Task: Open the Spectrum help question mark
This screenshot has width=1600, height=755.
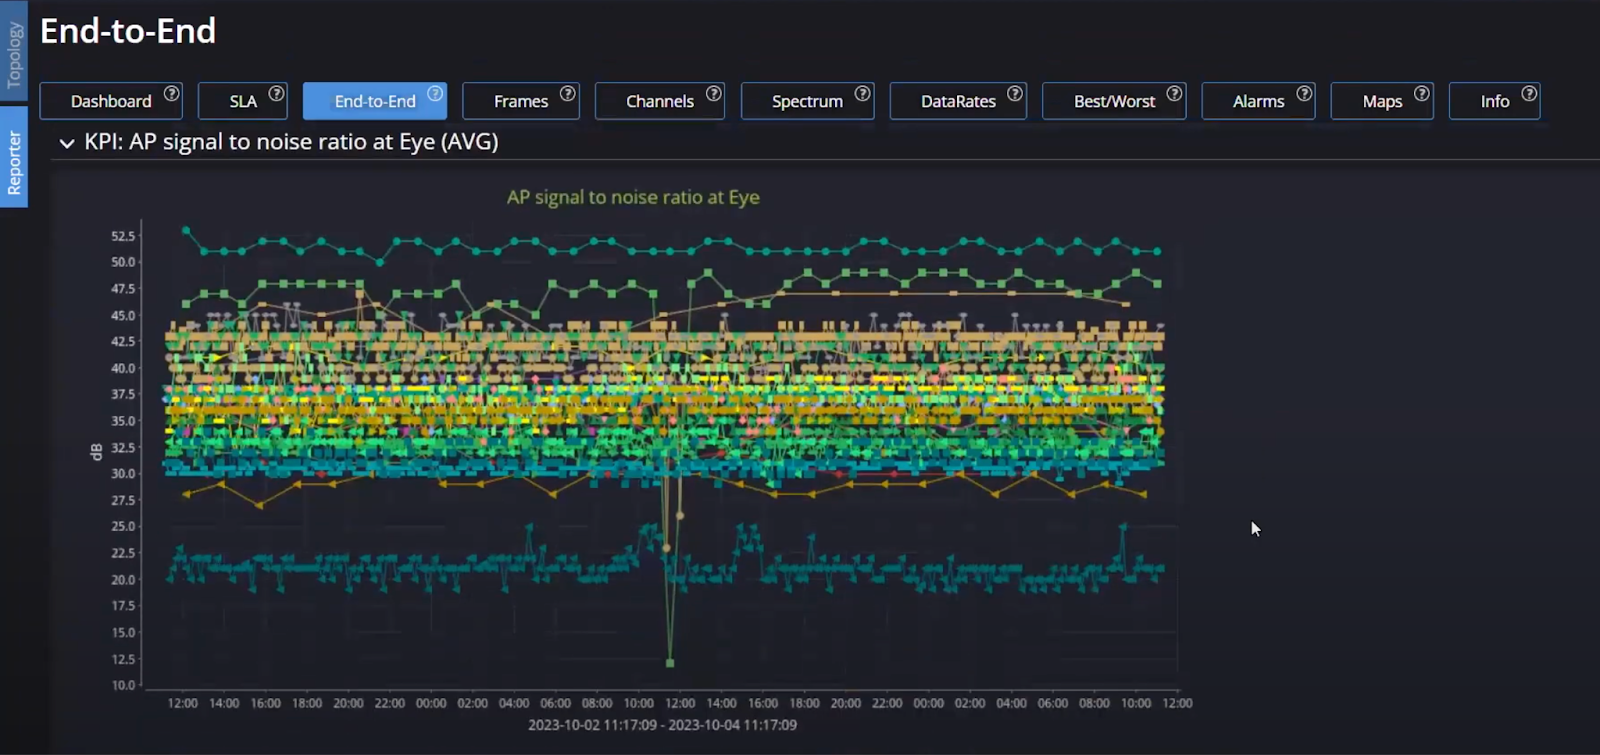Action: point(863,93)
